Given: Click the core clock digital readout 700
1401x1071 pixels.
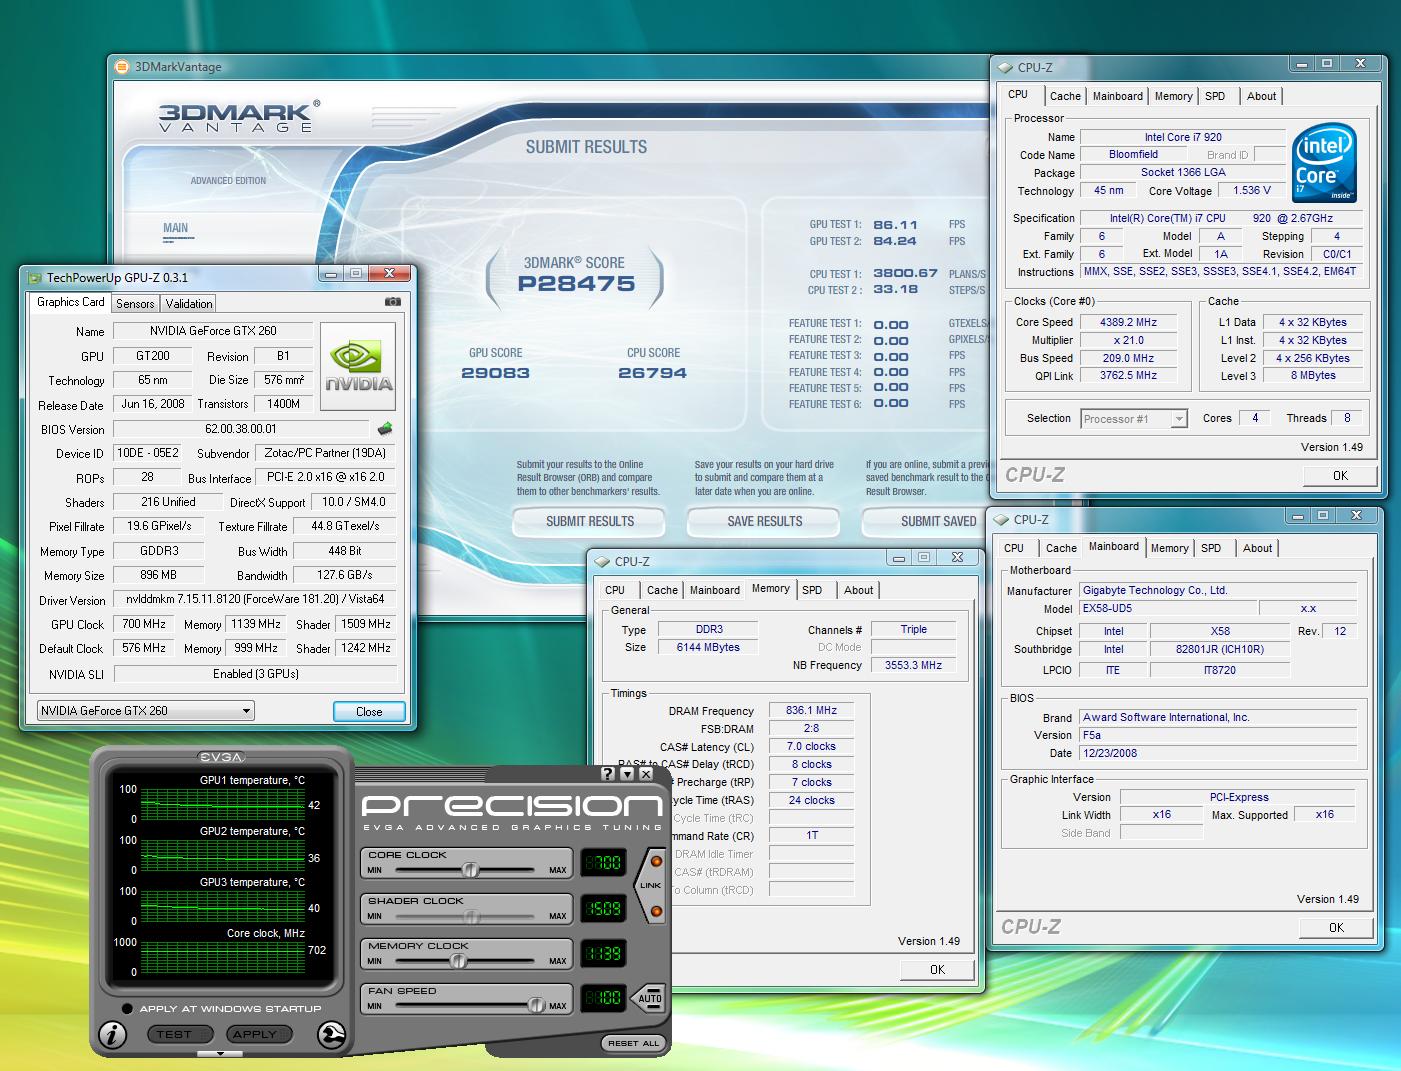Looking at the screenshot, I should [603, 862].
